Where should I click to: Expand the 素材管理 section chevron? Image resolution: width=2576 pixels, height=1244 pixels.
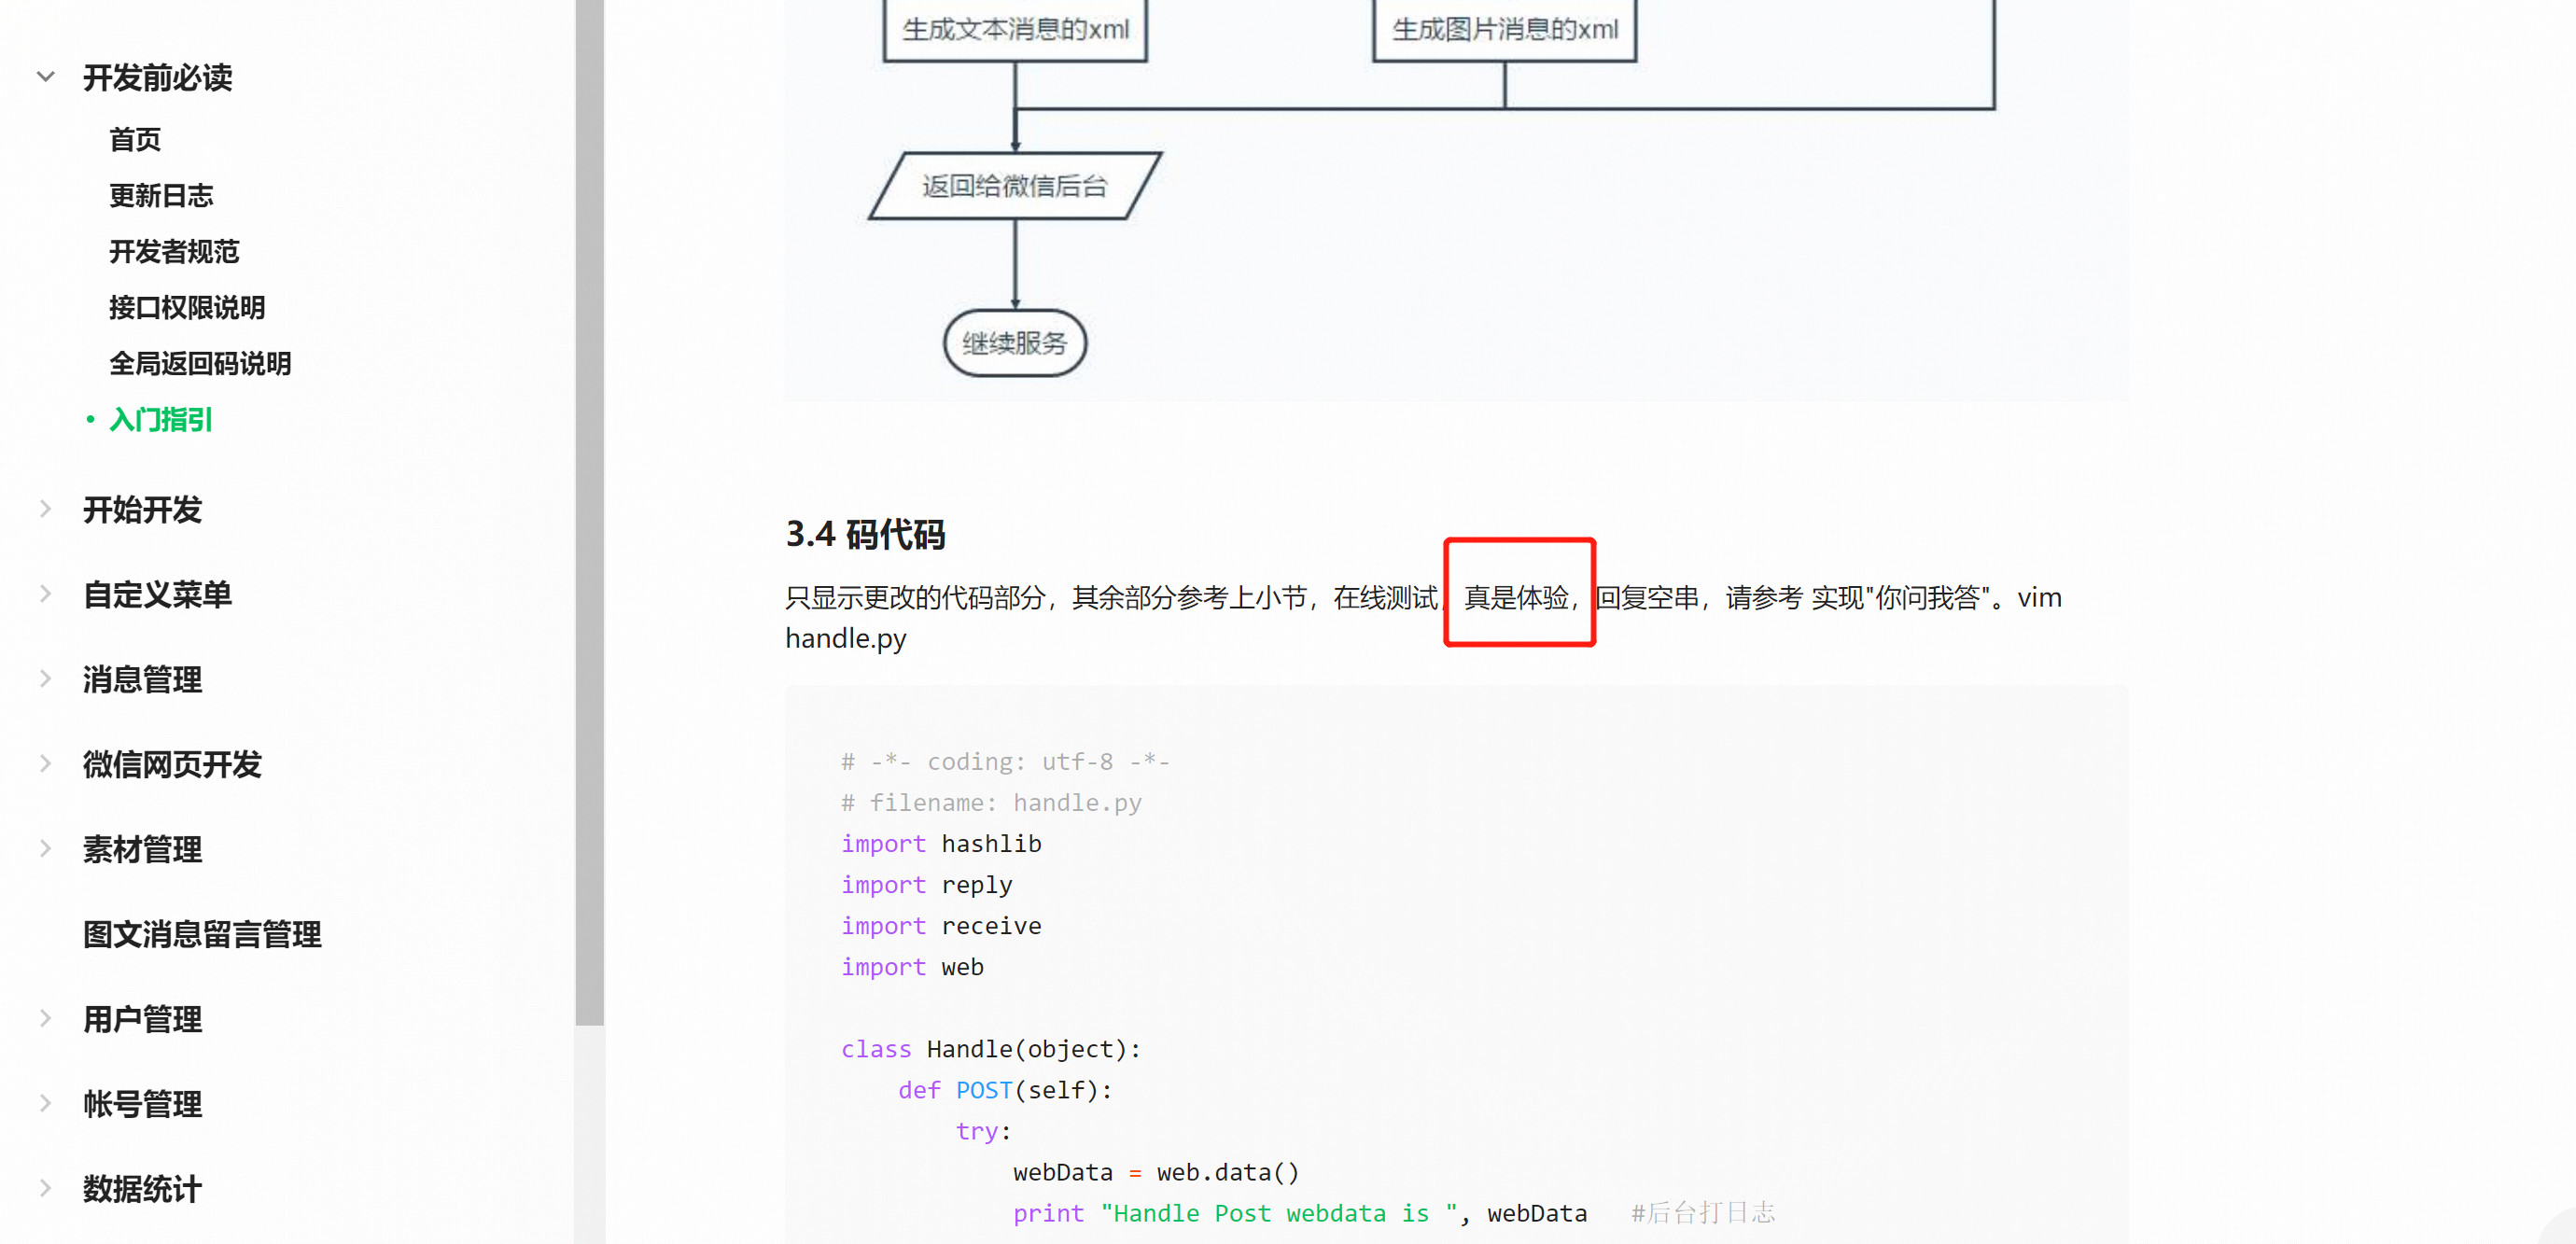[x=45, y=849]
